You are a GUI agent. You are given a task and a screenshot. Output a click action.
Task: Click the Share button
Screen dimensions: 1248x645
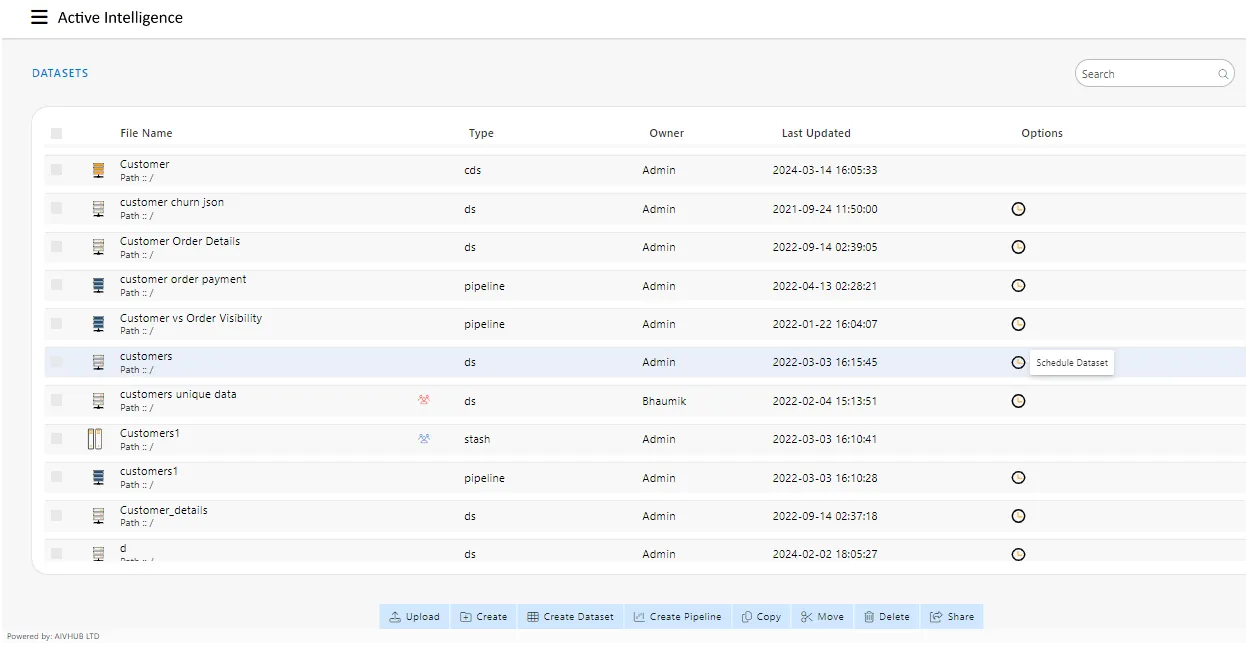[952, 617]
